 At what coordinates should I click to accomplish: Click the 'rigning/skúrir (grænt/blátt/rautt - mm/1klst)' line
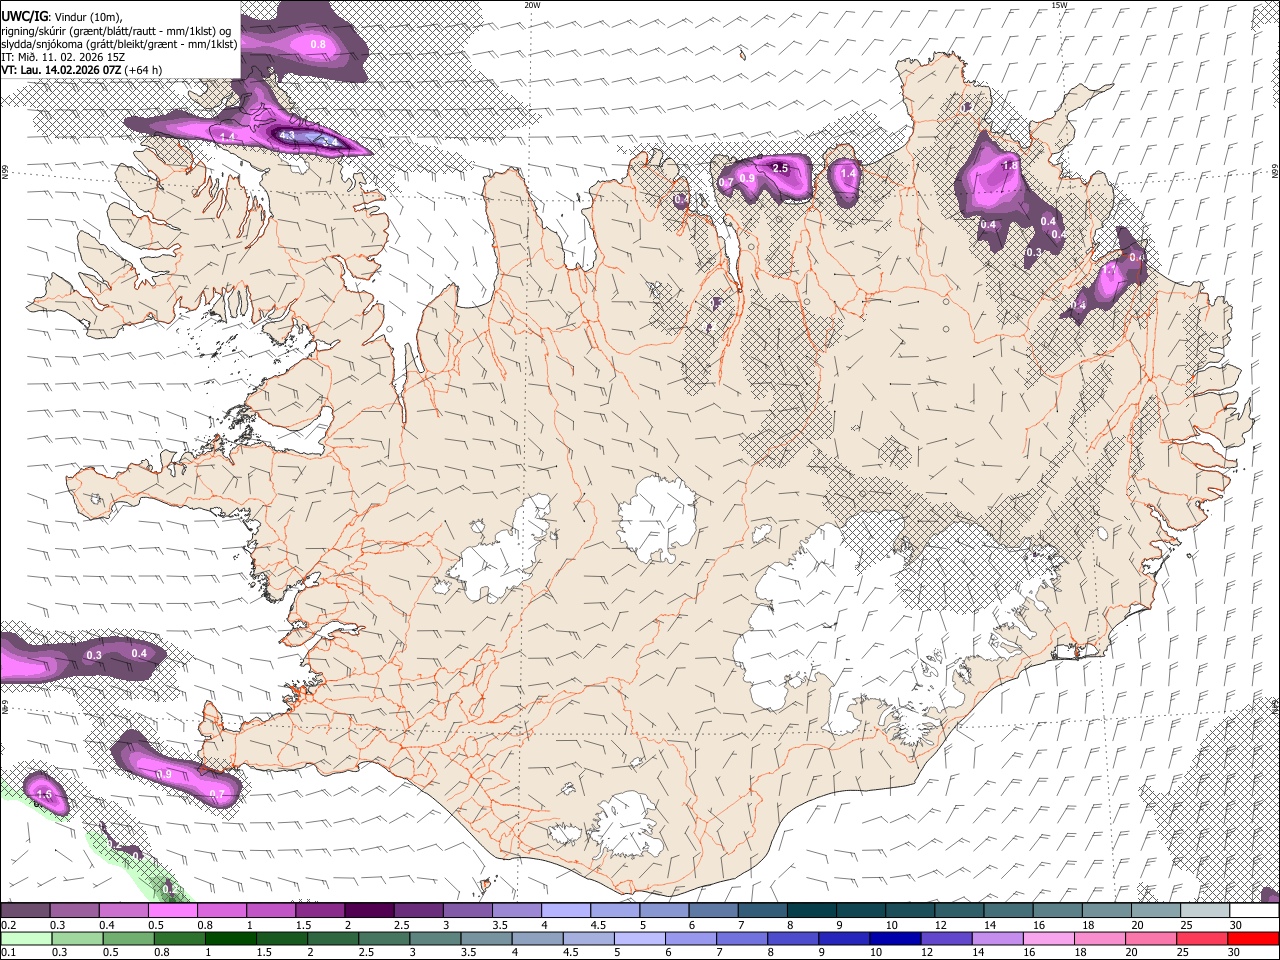tap(115, 31)
